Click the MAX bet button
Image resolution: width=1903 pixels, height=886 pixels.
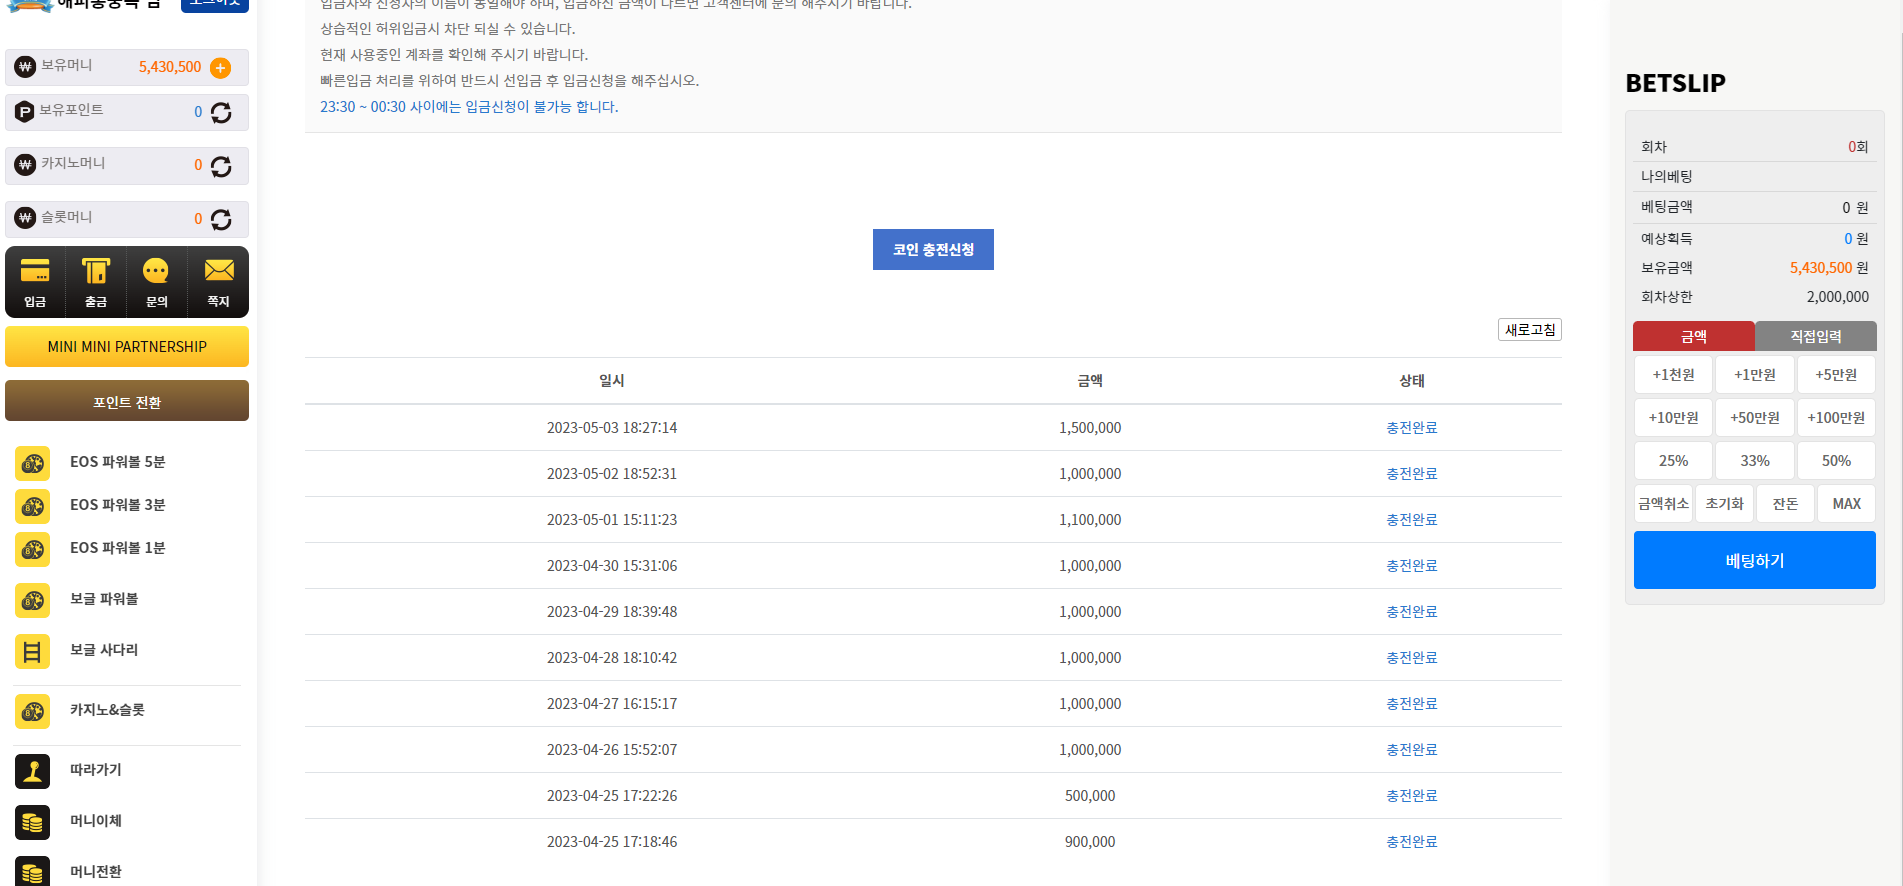click(x=1847, y=504)
